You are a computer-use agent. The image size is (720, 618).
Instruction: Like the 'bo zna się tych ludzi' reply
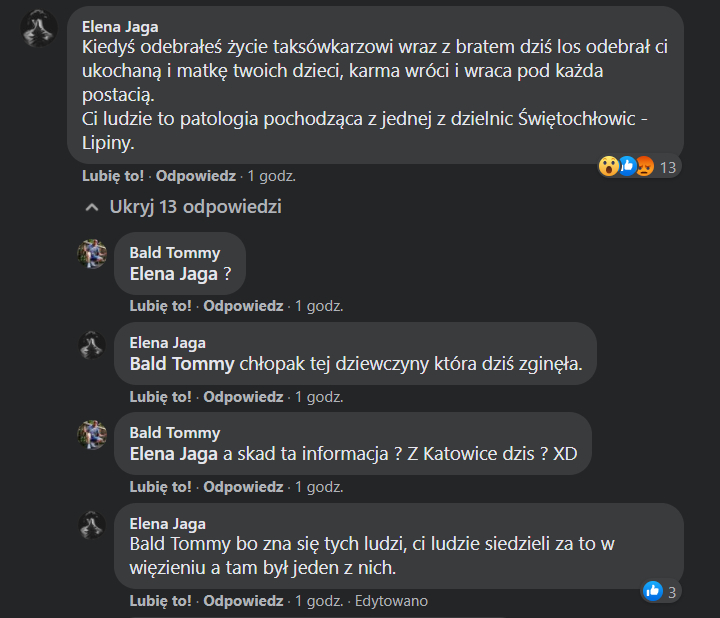tap(160, 601)
